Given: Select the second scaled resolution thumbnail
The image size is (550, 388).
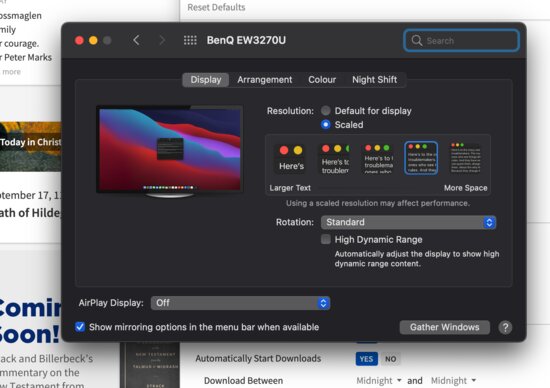Looking at the screenshot, I should click(x=335, y=159).
